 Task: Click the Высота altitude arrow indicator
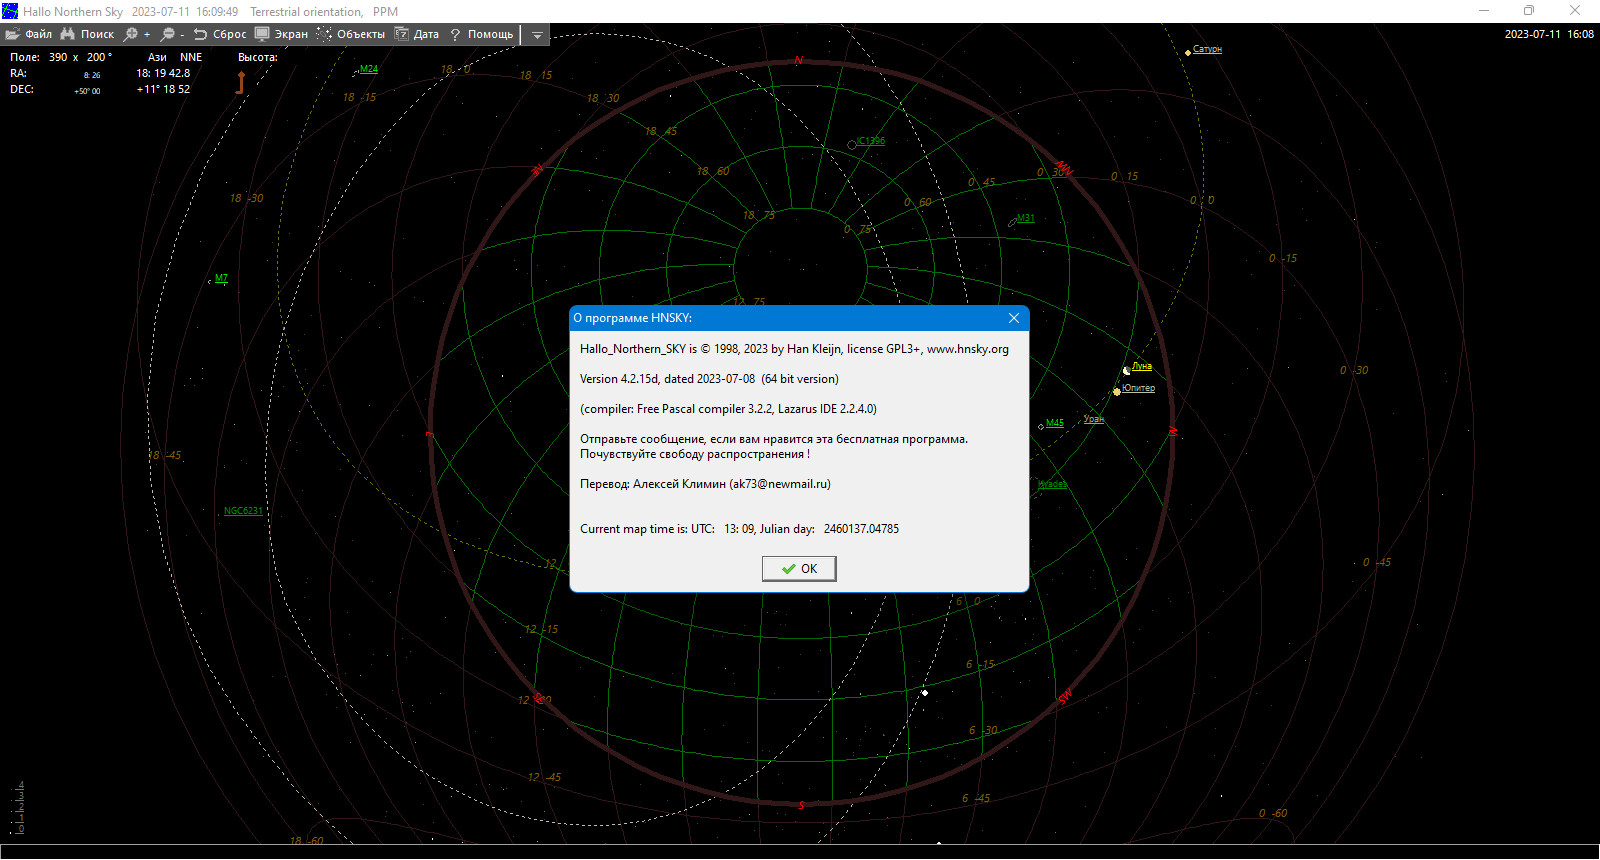[x=240, y=83]
